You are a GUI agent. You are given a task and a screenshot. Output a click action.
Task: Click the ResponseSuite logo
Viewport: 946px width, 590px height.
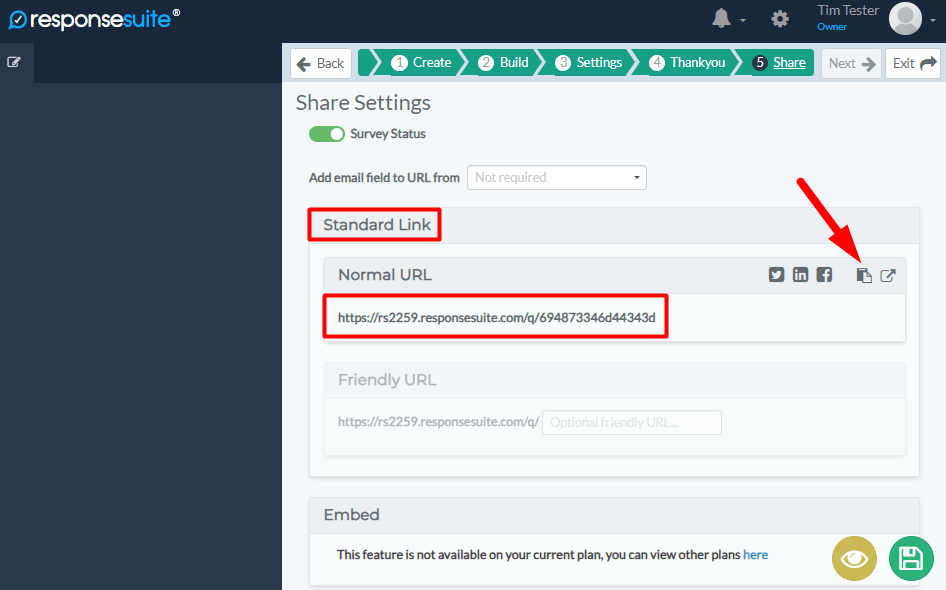coord(94,19)
